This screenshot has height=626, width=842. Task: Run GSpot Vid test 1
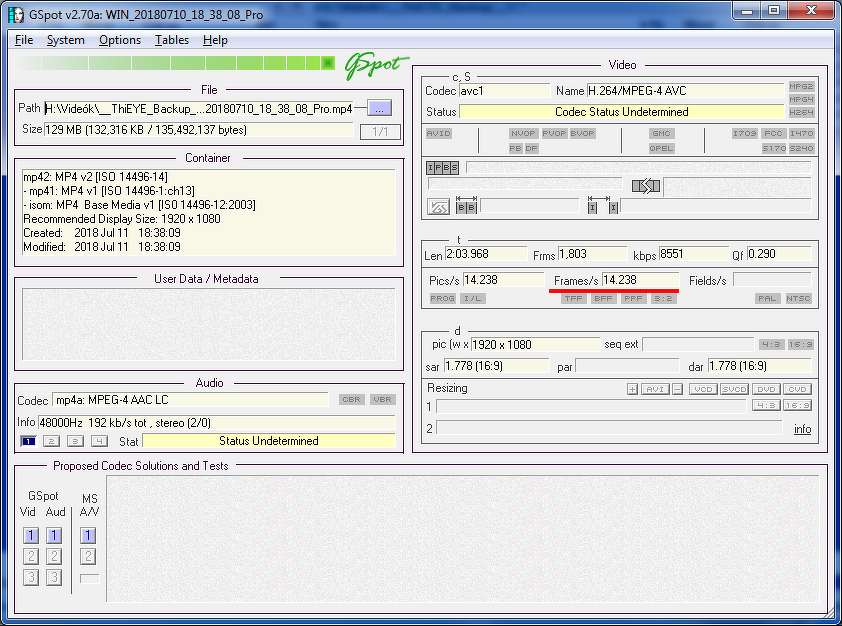pos(31,535)
